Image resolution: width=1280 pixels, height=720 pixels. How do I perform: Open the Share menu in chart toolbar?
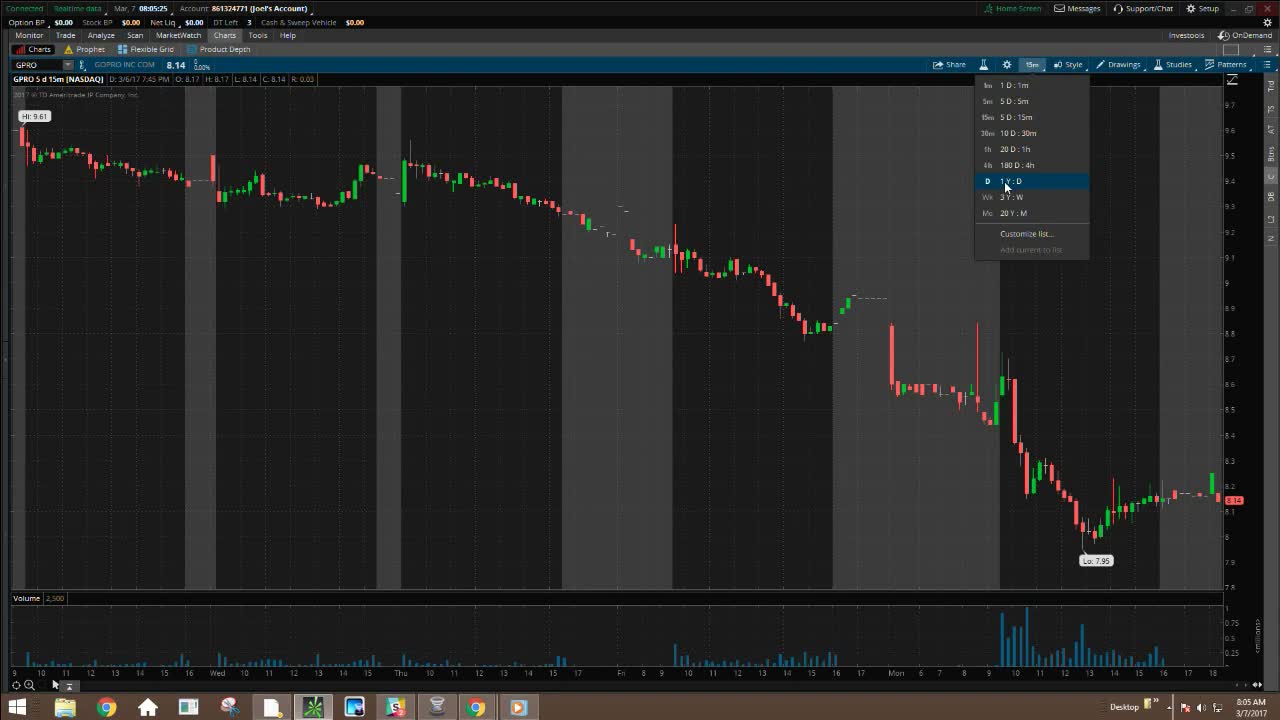coord(949,65)
